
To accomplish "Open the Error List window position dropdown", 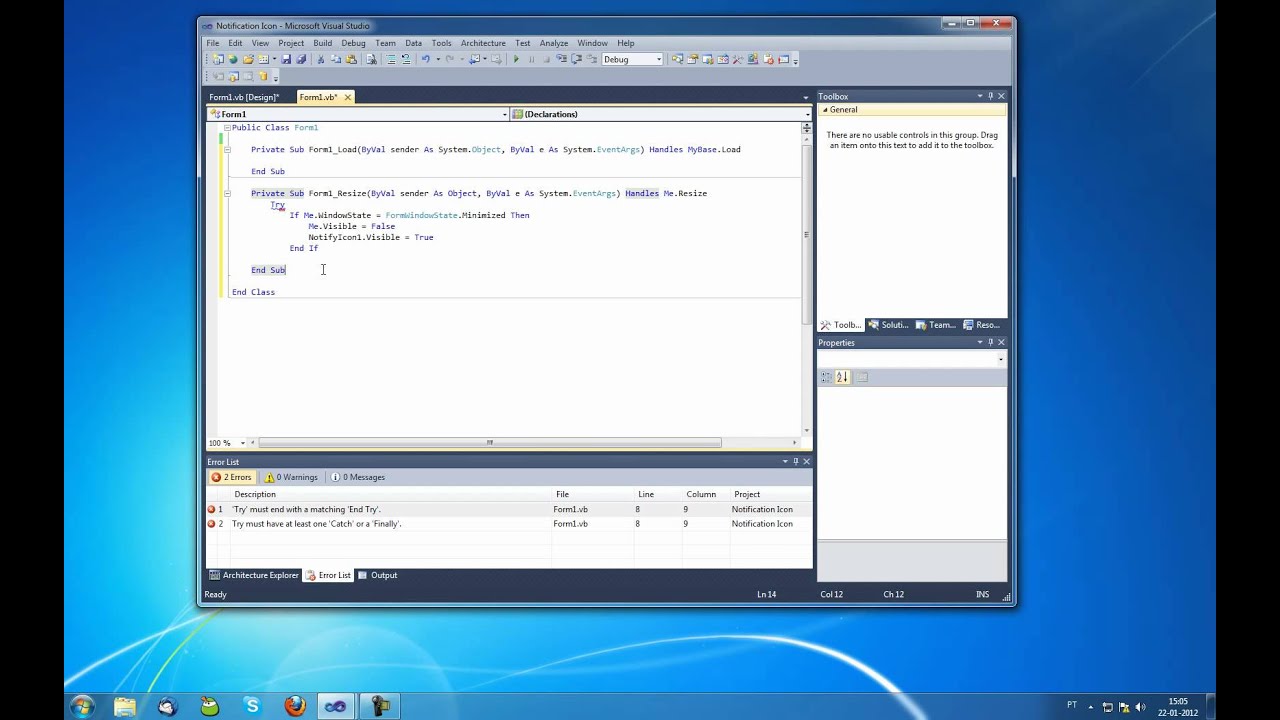I will pos(785,461).
